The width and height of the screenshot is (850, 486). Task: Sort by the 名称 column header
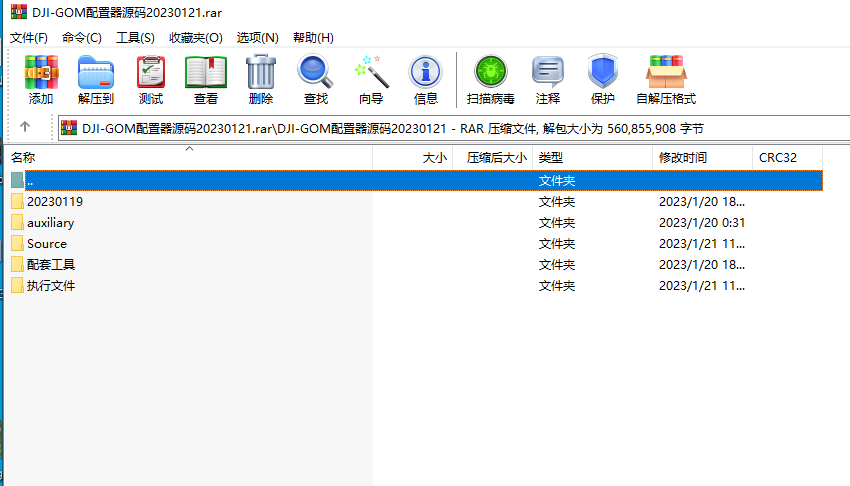(x=190, y=158)
